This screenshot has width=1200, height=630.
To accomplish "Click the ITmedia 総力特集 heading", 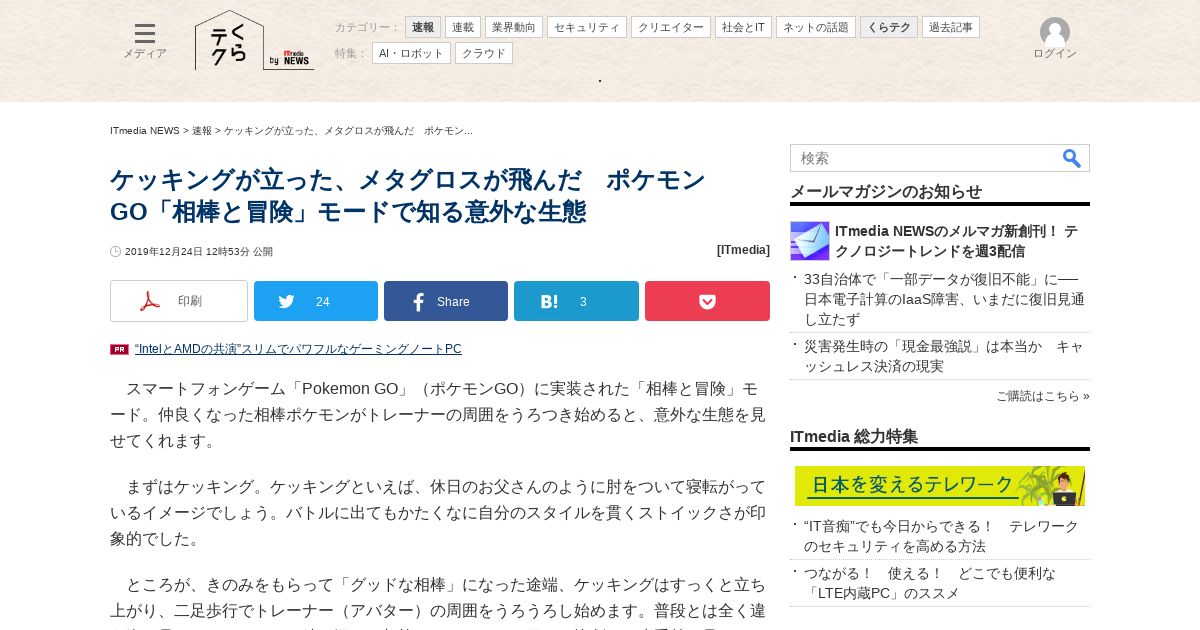I will pyautogui.click(x=854, y=437).
